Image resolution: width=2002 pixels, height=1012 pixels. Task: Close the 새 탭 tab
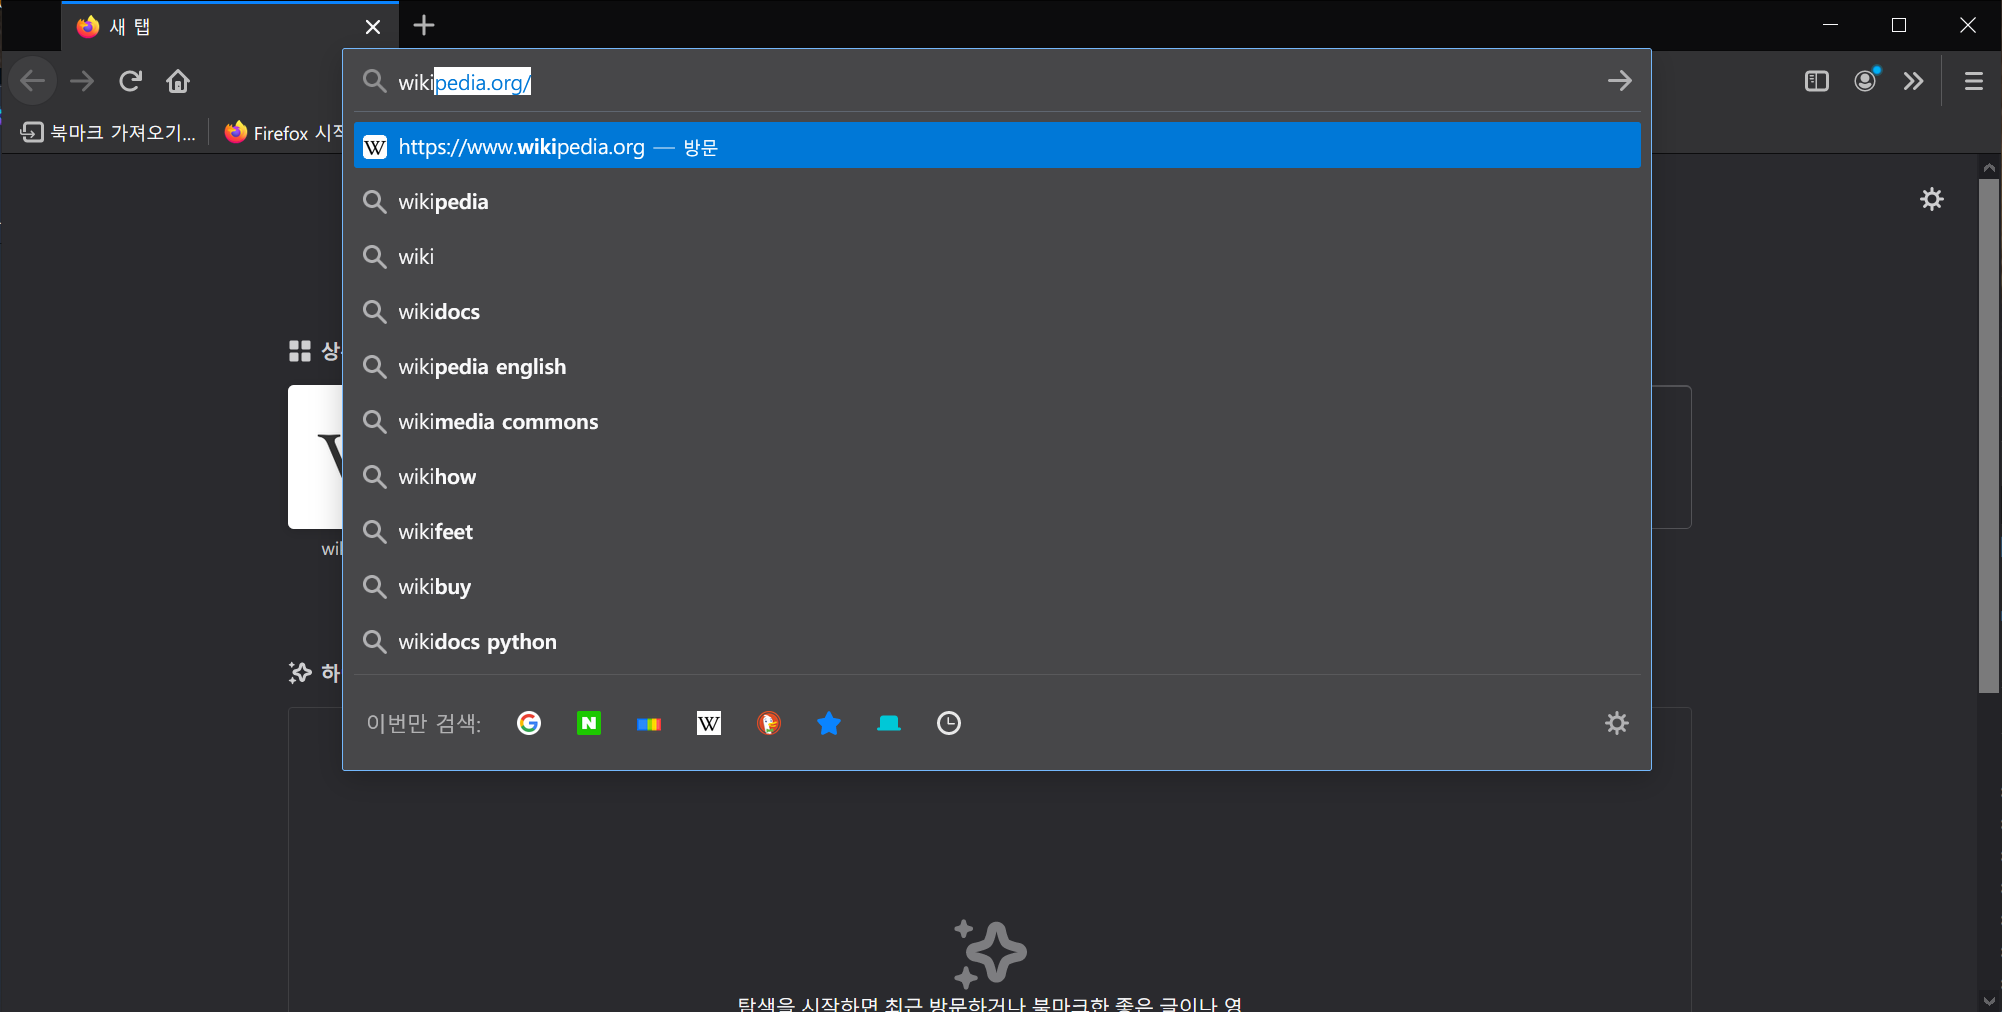click(373, 27)
